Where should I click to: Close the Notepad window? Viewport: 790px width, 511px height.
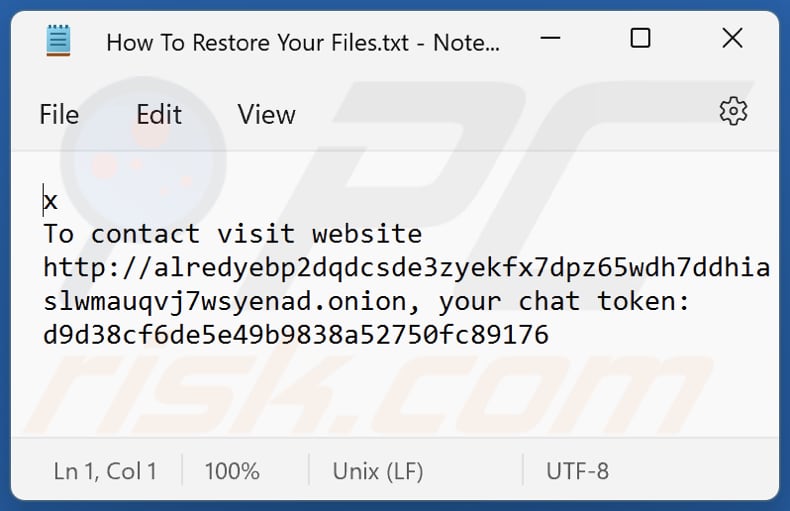click(x=732, y=40)
